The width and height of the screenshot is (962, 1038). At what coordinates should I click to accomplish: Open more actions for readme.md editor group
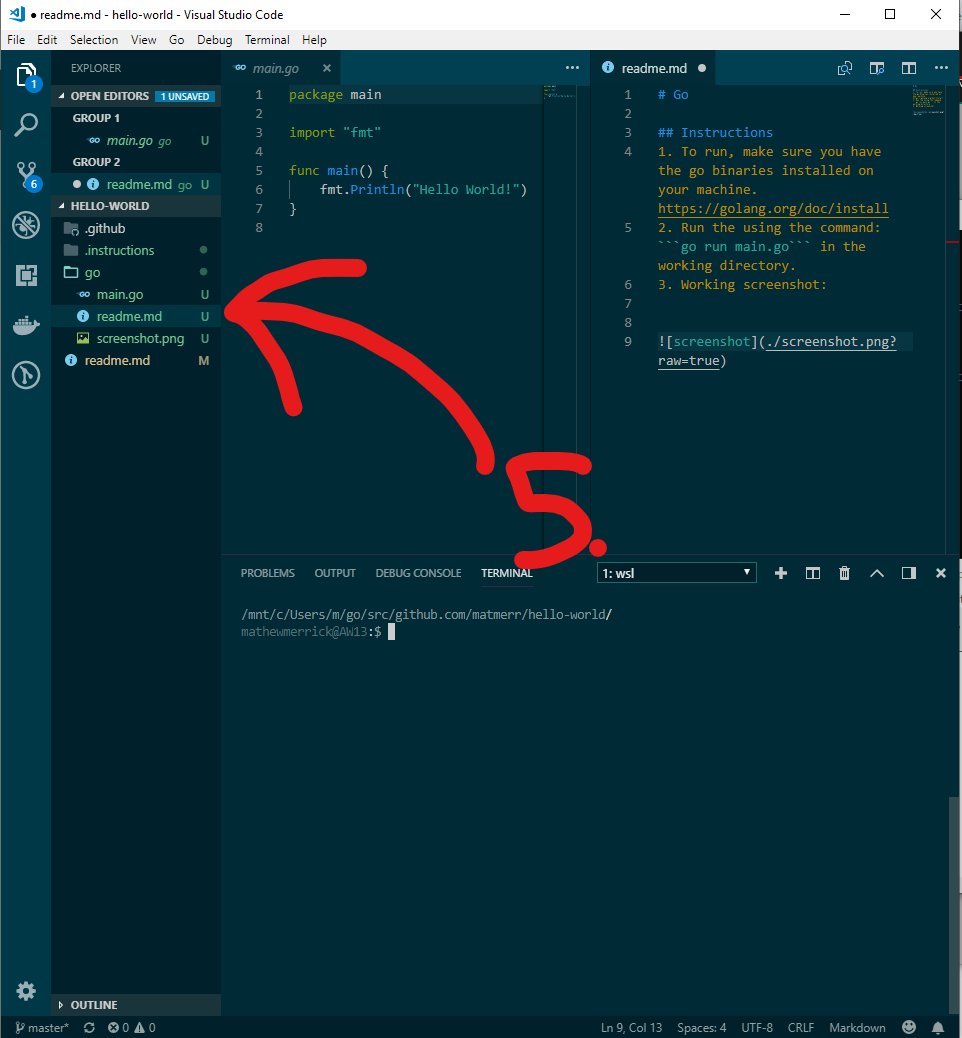pos(941,68)
